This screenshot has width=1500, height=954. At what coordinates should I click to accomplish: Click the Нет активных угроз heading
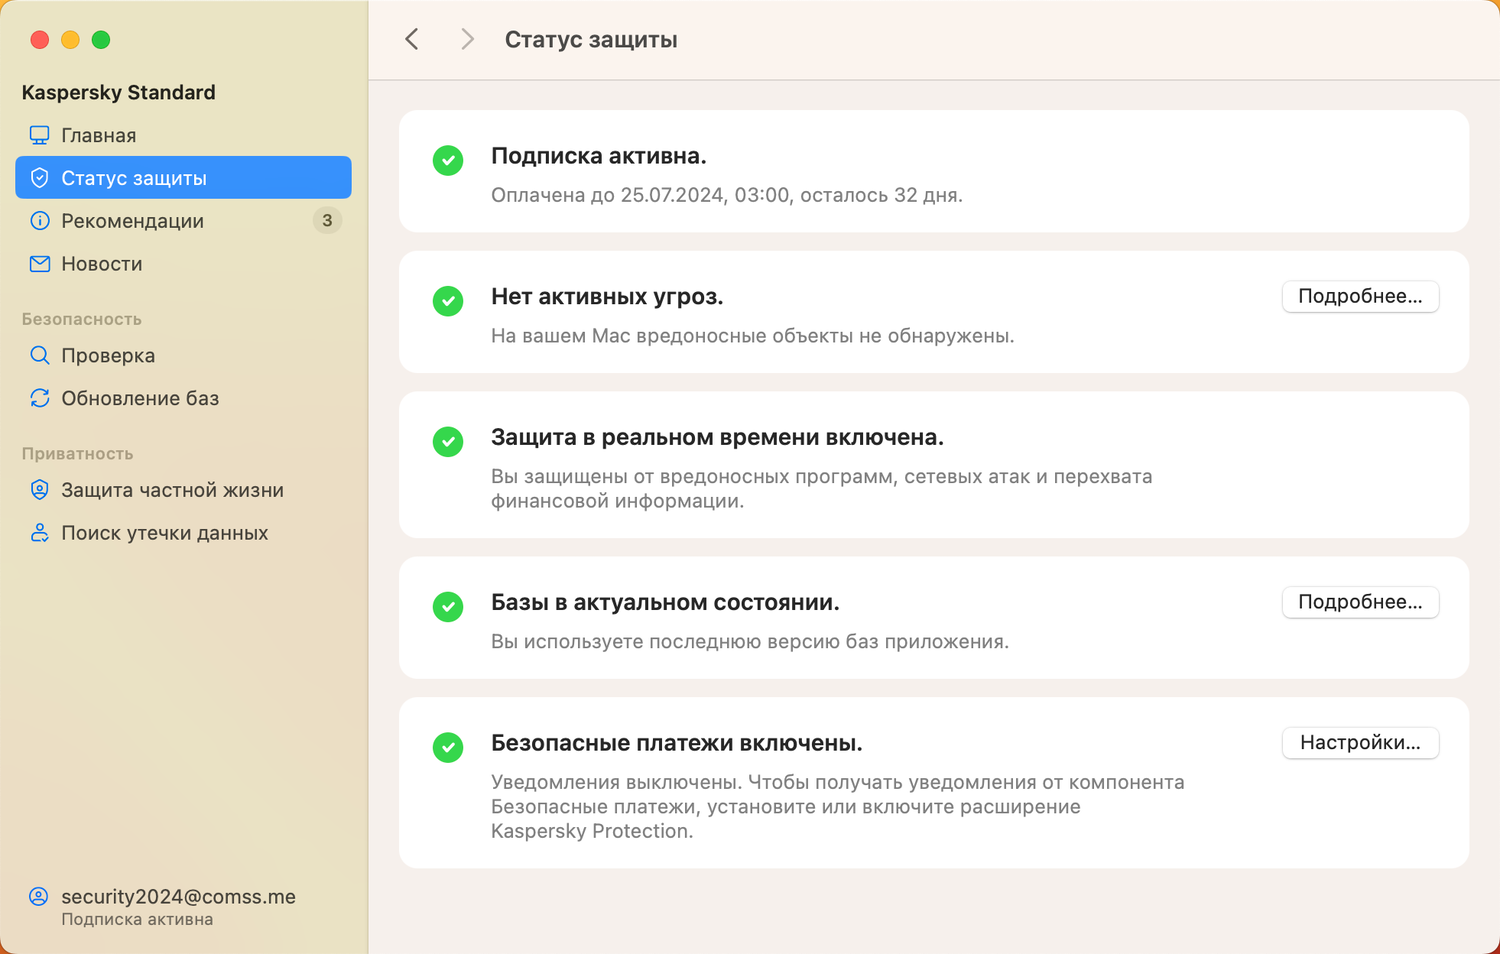(607, 297)
